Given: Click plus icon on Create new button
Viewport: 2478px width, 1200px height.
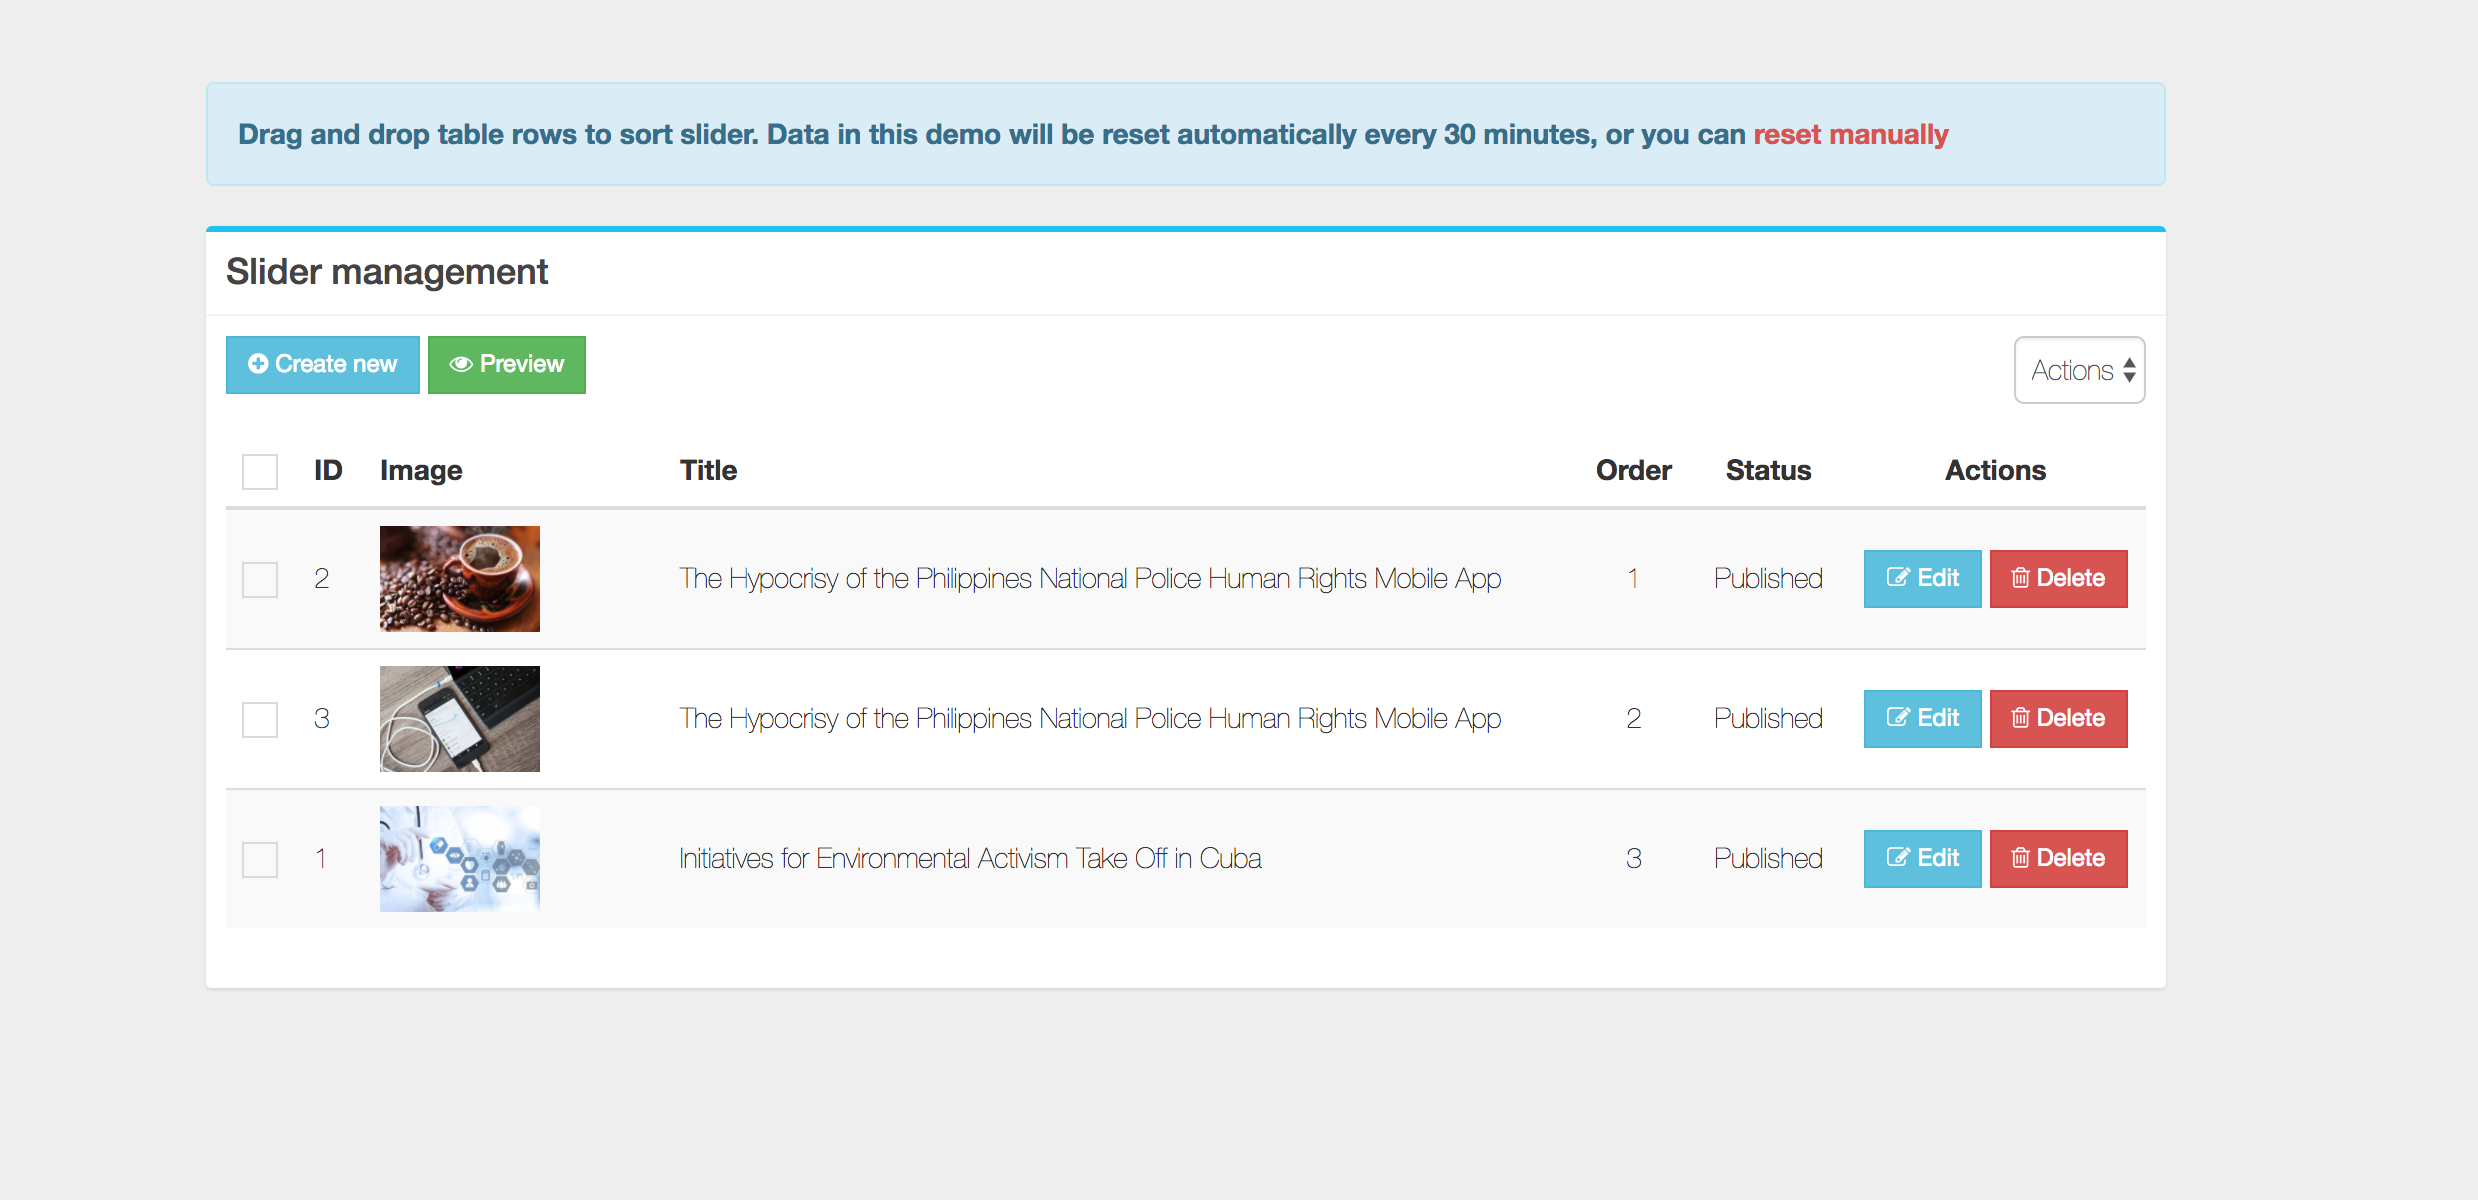Looking at the screenshot, I should click(x=258, y=364).
